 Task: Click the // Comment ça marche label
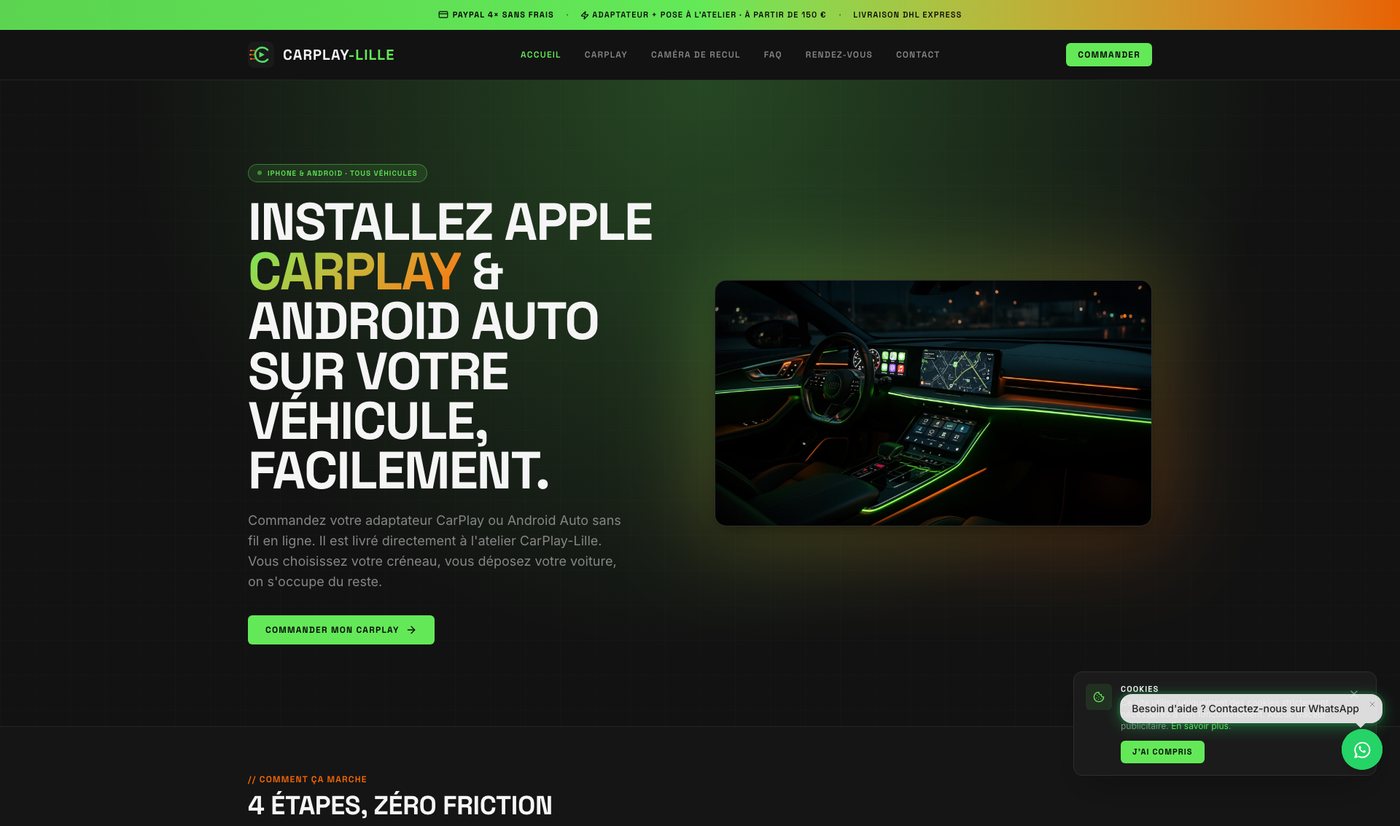308,779
